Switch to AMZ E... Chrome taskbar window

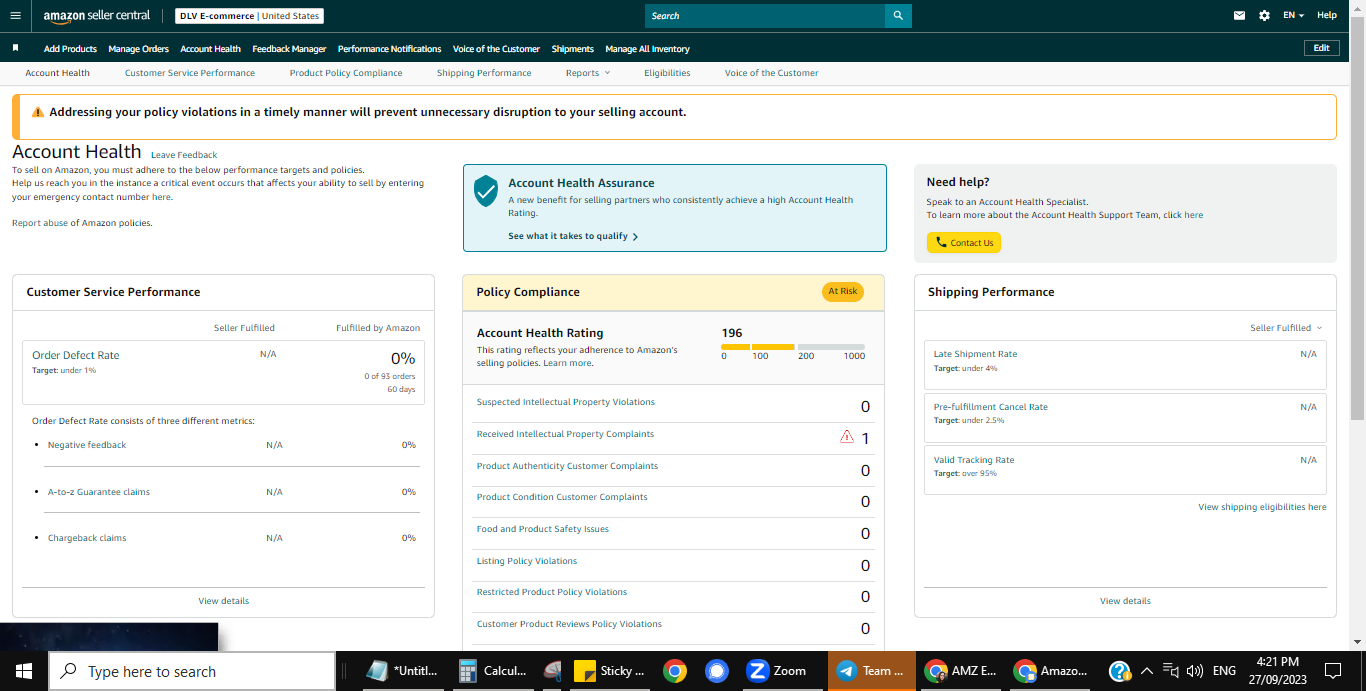point(961,671)
